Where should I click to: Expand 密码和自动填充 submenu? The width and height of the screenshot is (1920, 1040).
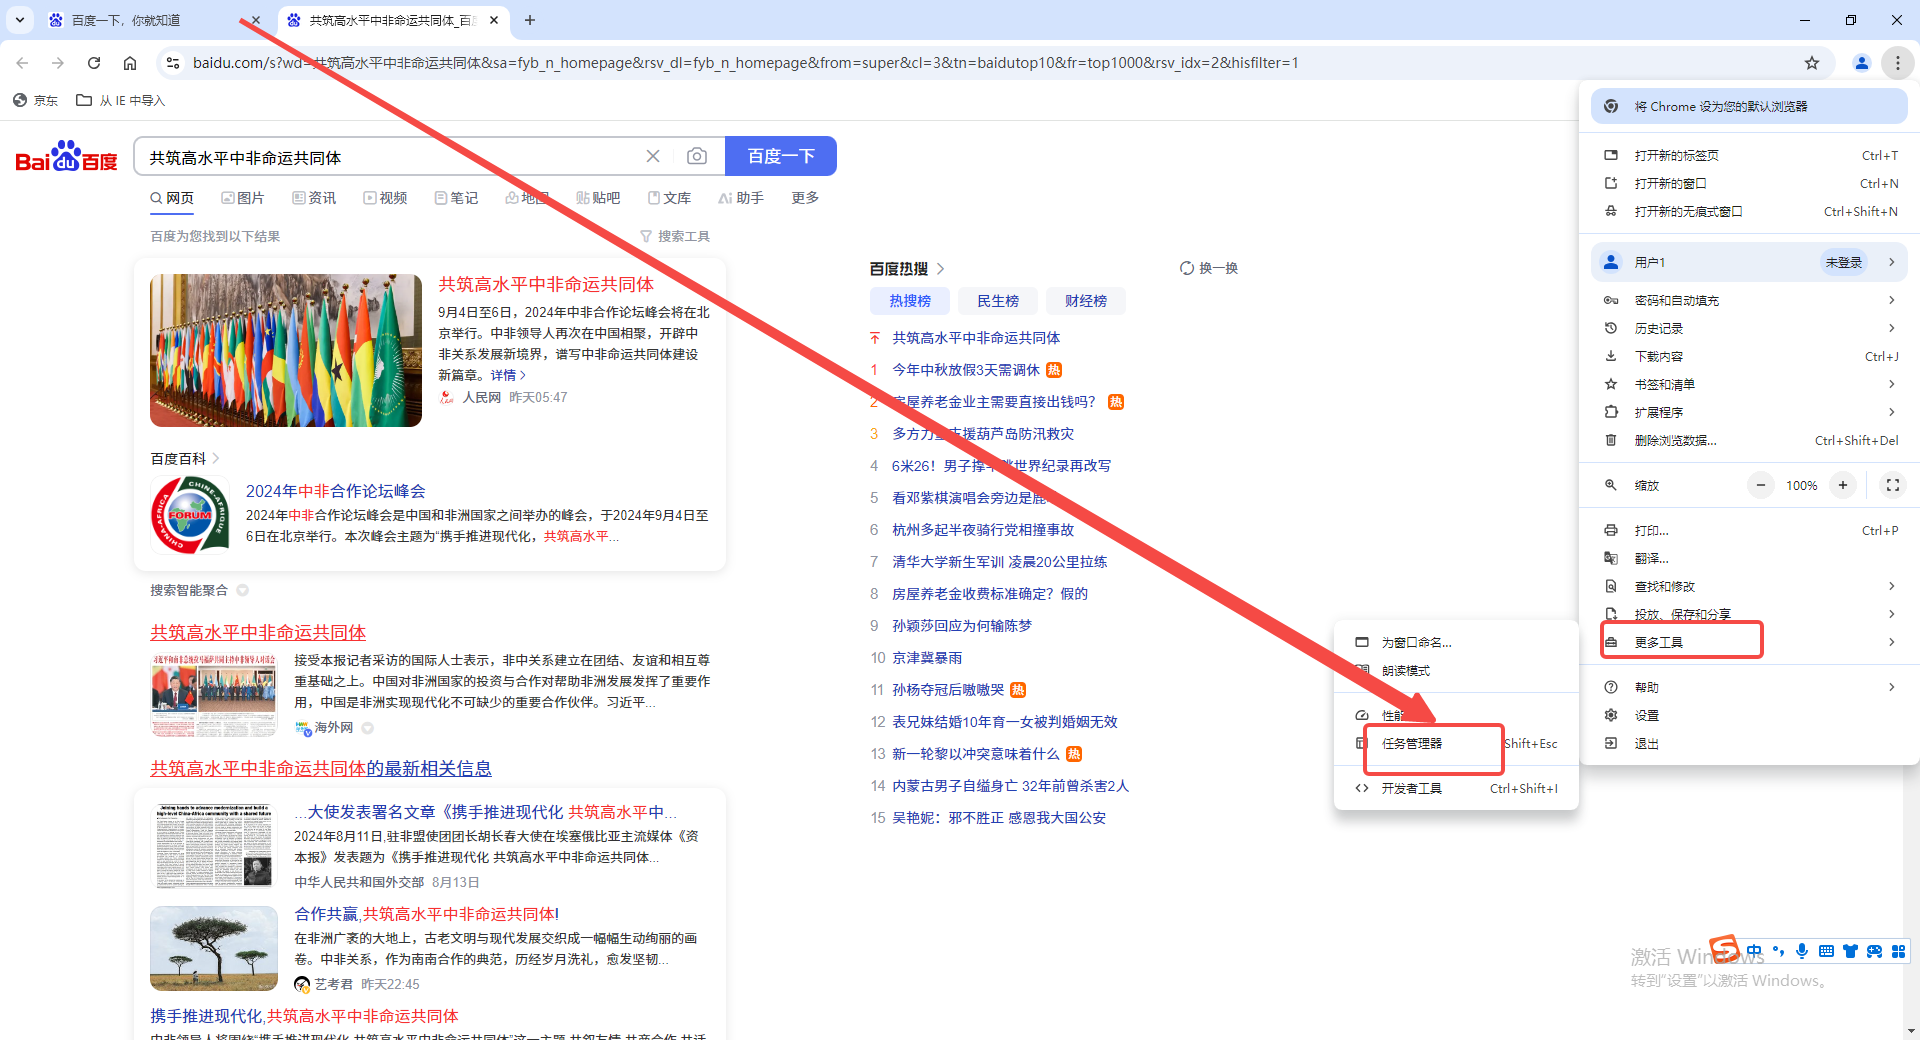(x=1750, y=300)
